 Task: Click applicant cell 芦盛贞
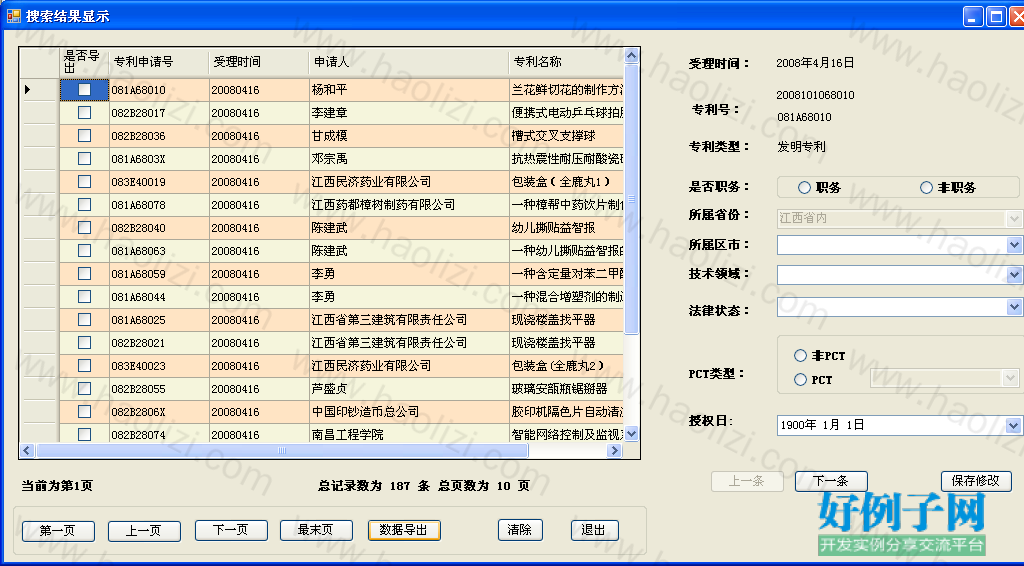pyautogui.click(x=408, y=388)
